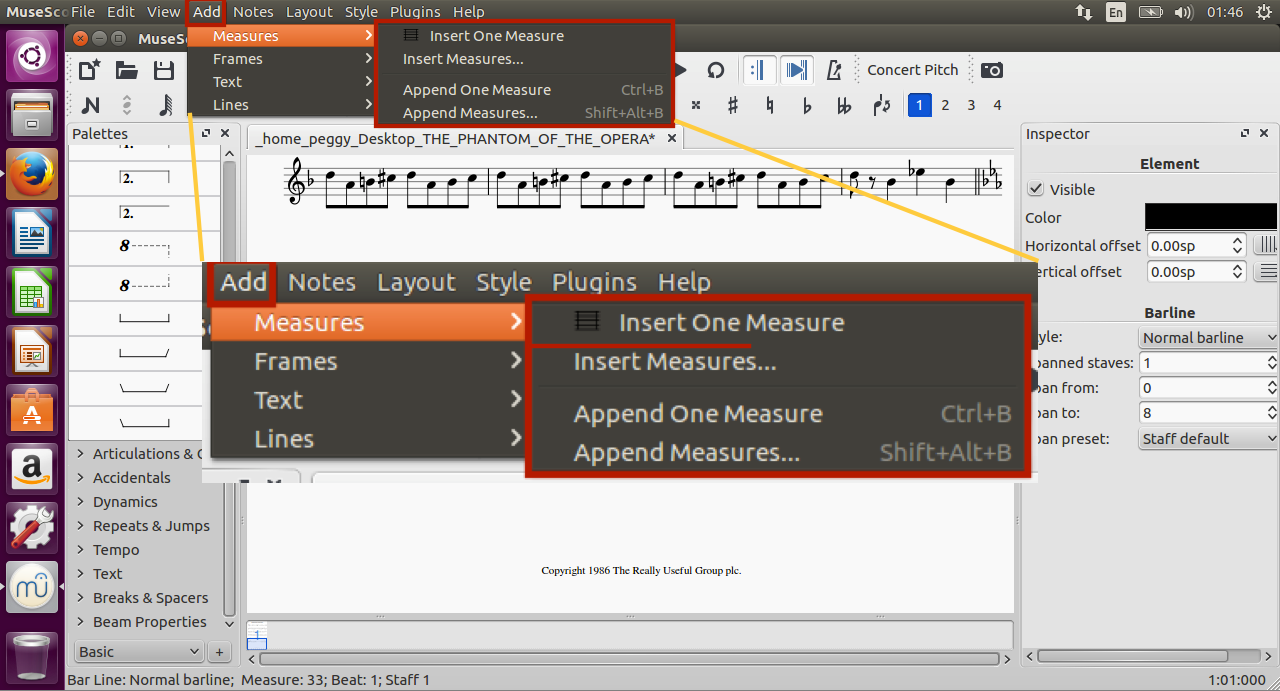The width and height of the screenshot is (1280, 691).
Task: Open the Notes menu
Action: point(253,12)
